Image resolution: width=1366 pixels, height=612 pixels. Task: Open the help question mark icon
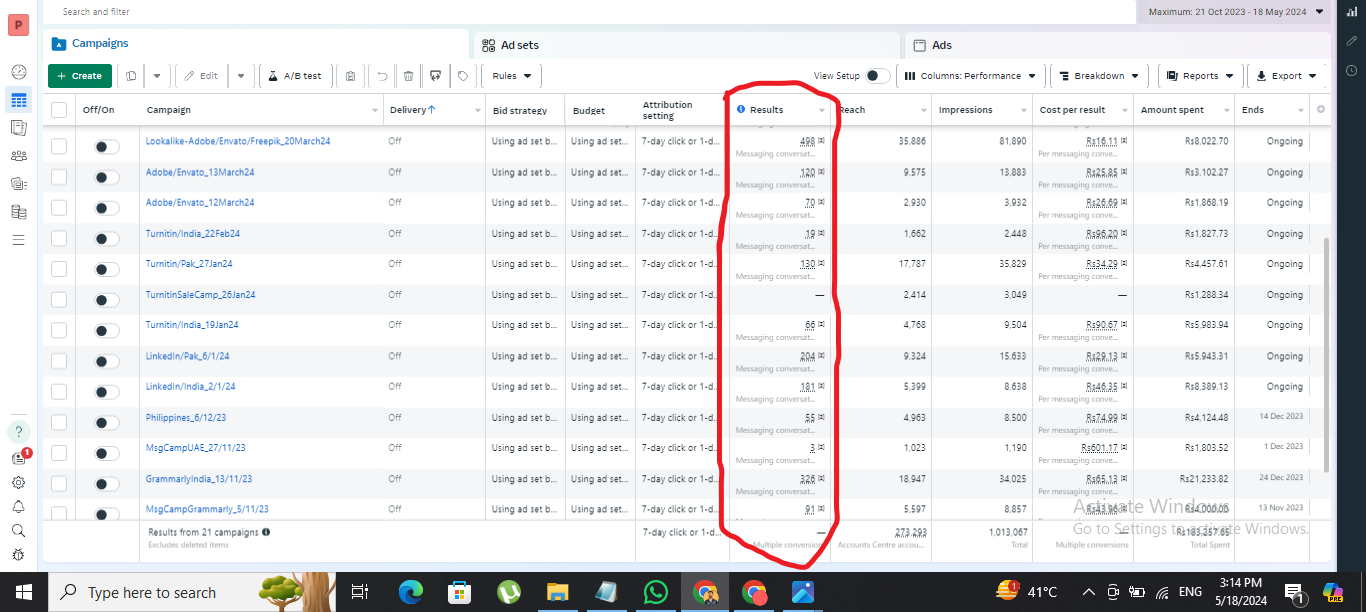coord(18,432)
